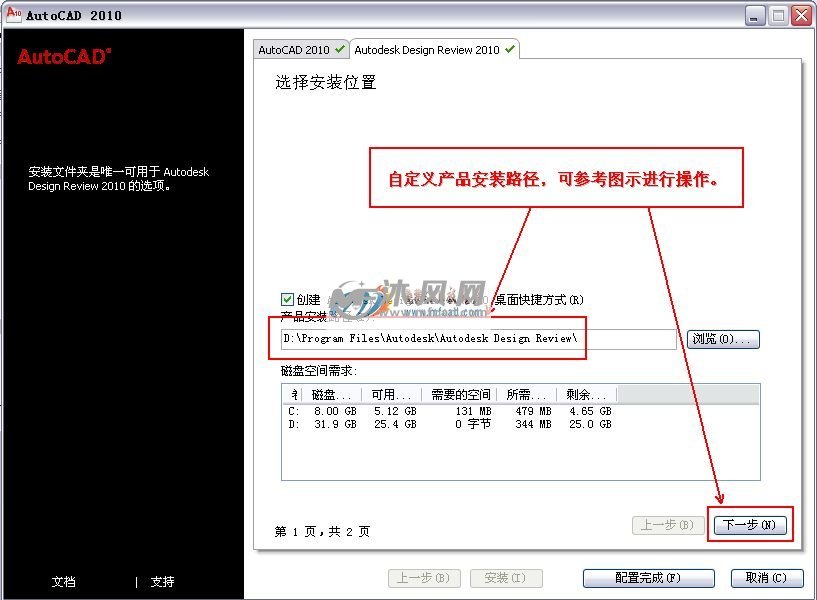Click the 磁盘 column header
The height and width of the screenshot is (600, 817).
pos(331,394)
